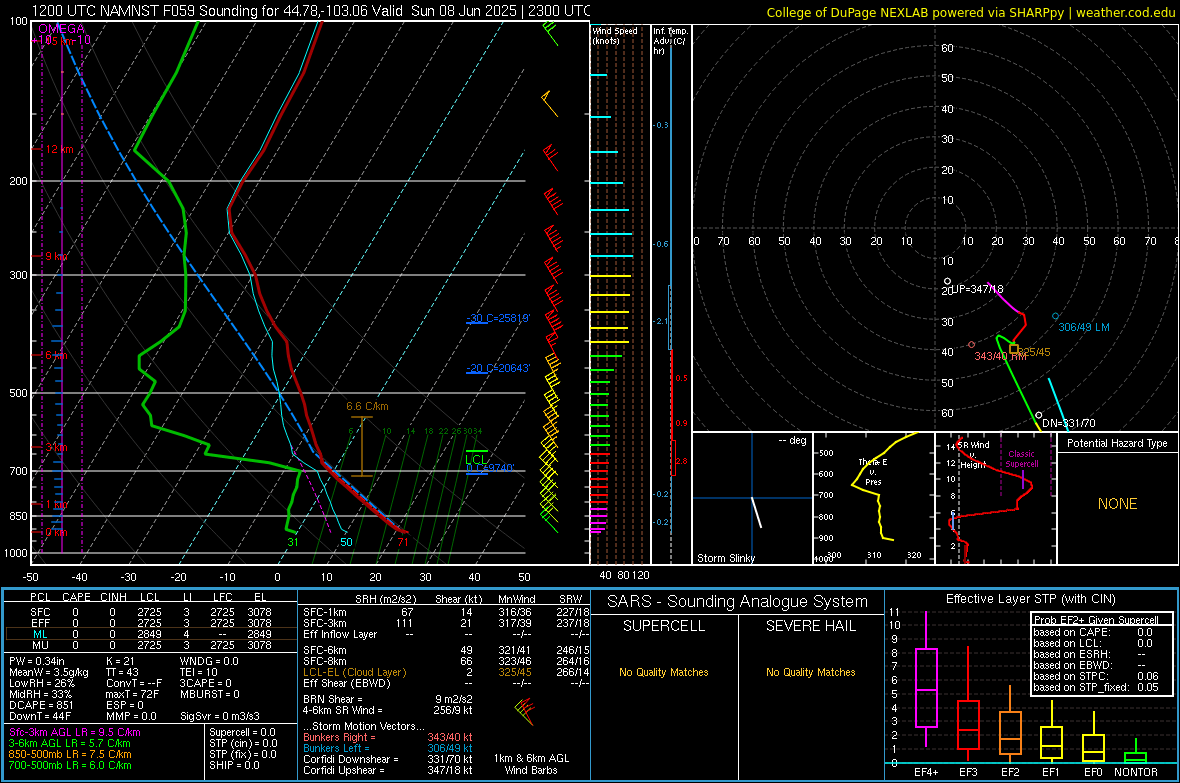Click No Quality Matches under SEVERE HAIL
Image resolution: width=1180 pixels, height=783 pixels.
pyautogui.click(x=810, y=672)
